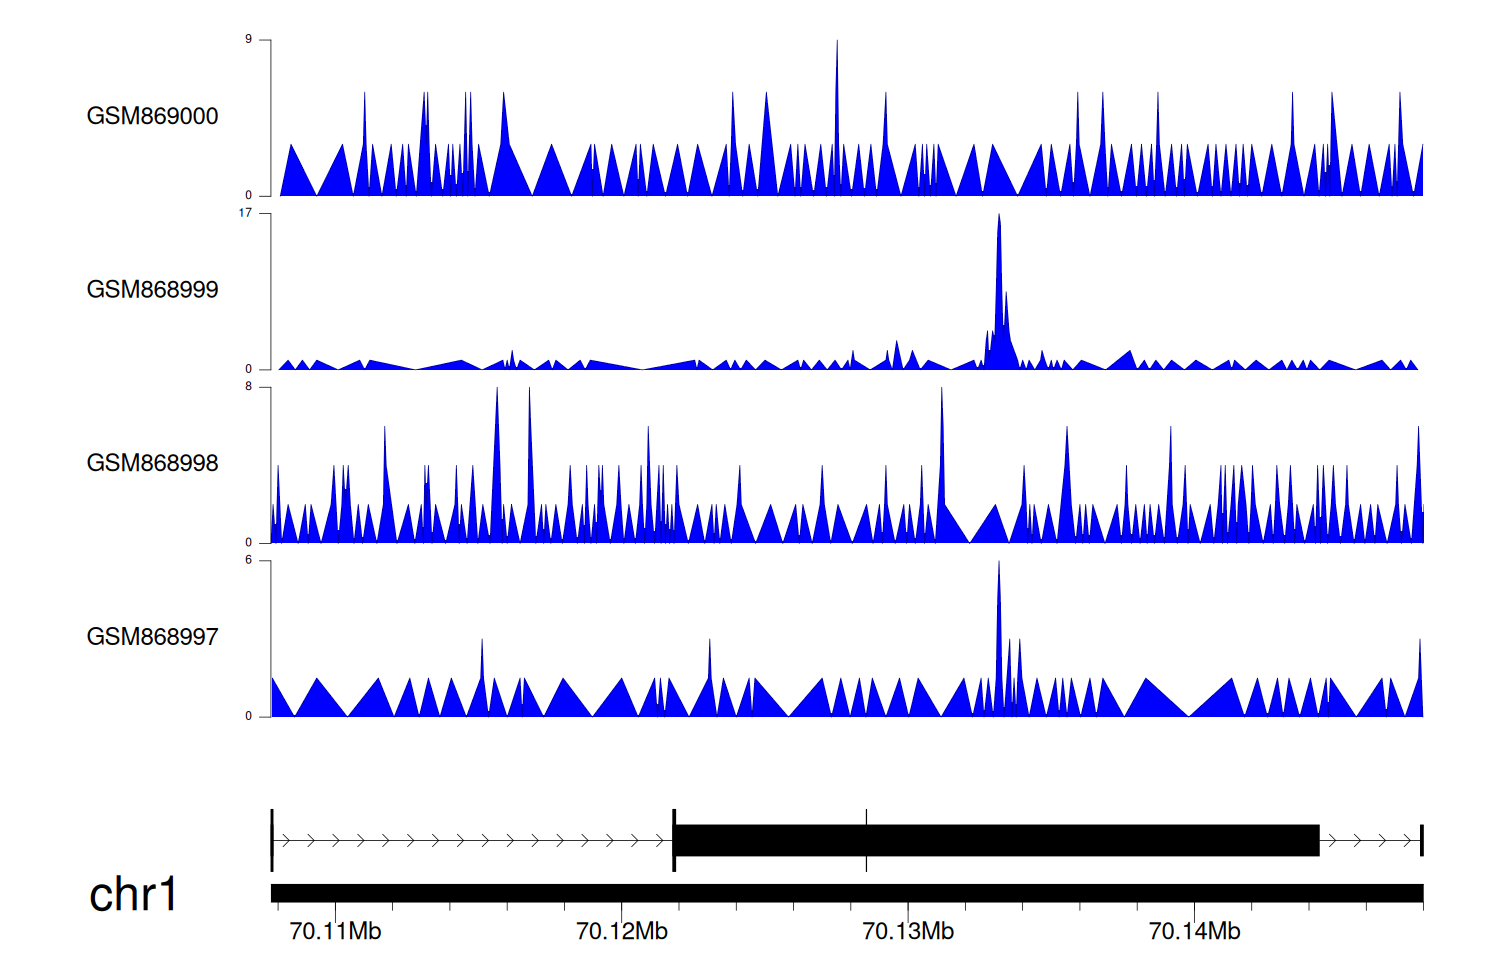
Task: Select the GSM868999 track label
Action: (x=152, y=290)
